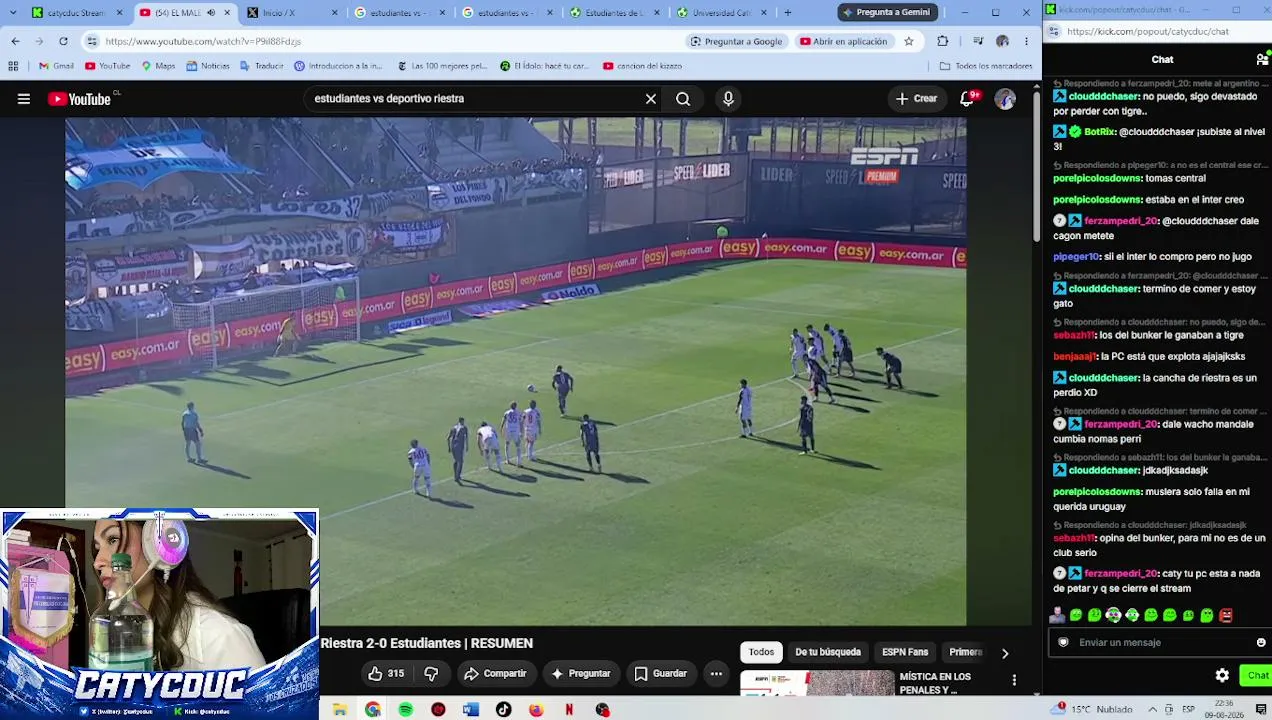1272x720 pixels.
Task: Open Kick chat users list icon
Action: pos(1262,60)
